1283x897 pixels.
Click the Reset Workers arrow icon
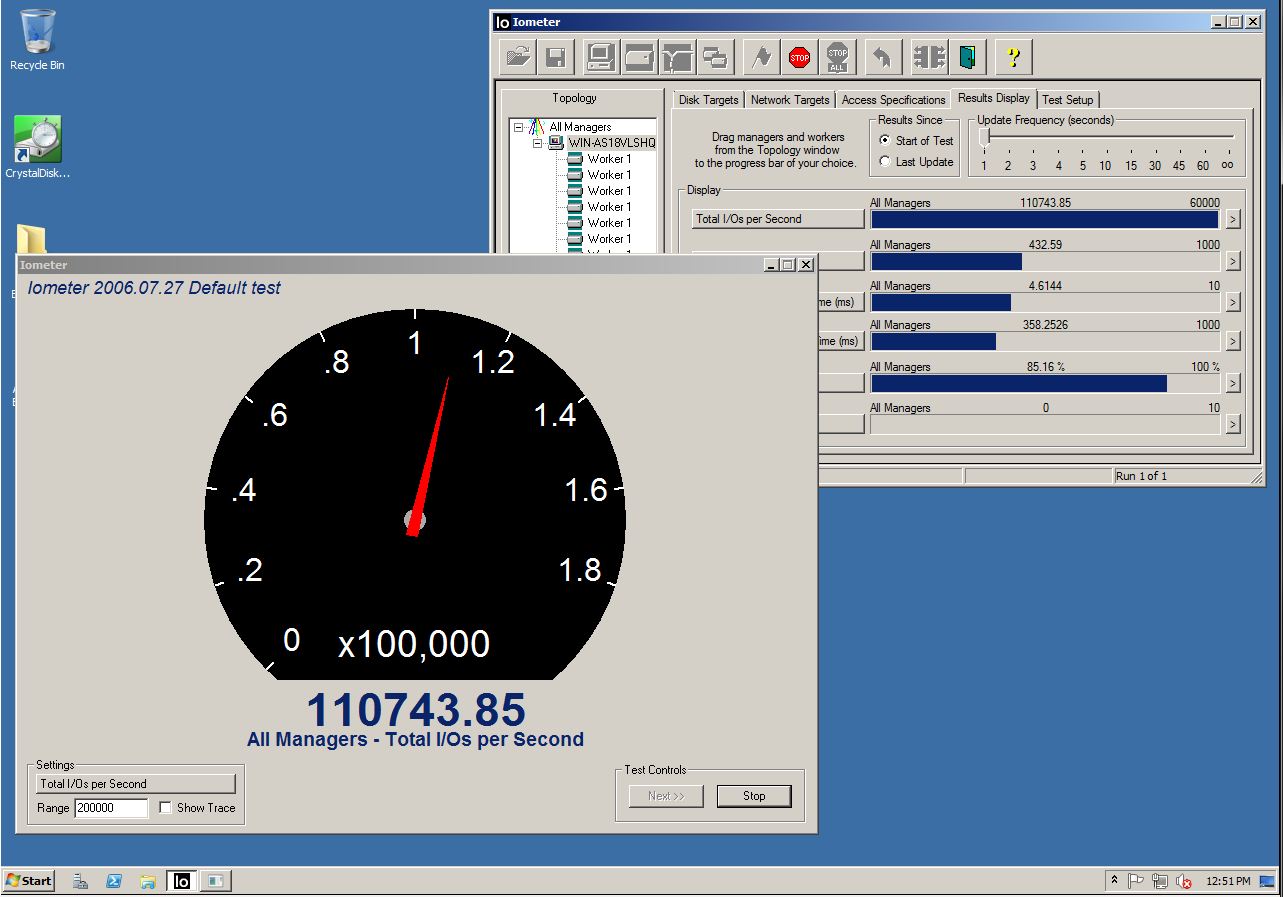[x=882, y=57]
